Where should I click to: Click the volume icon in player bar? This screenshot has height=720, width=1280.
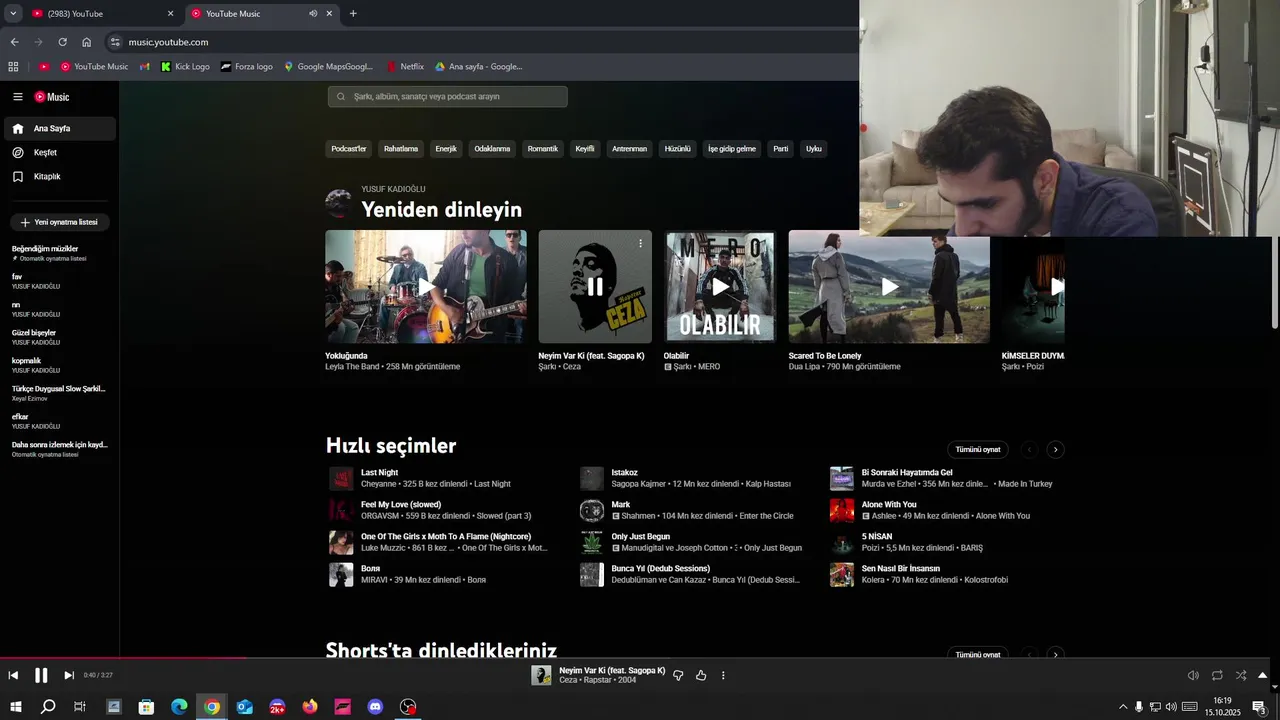[x=1193, y=675]
